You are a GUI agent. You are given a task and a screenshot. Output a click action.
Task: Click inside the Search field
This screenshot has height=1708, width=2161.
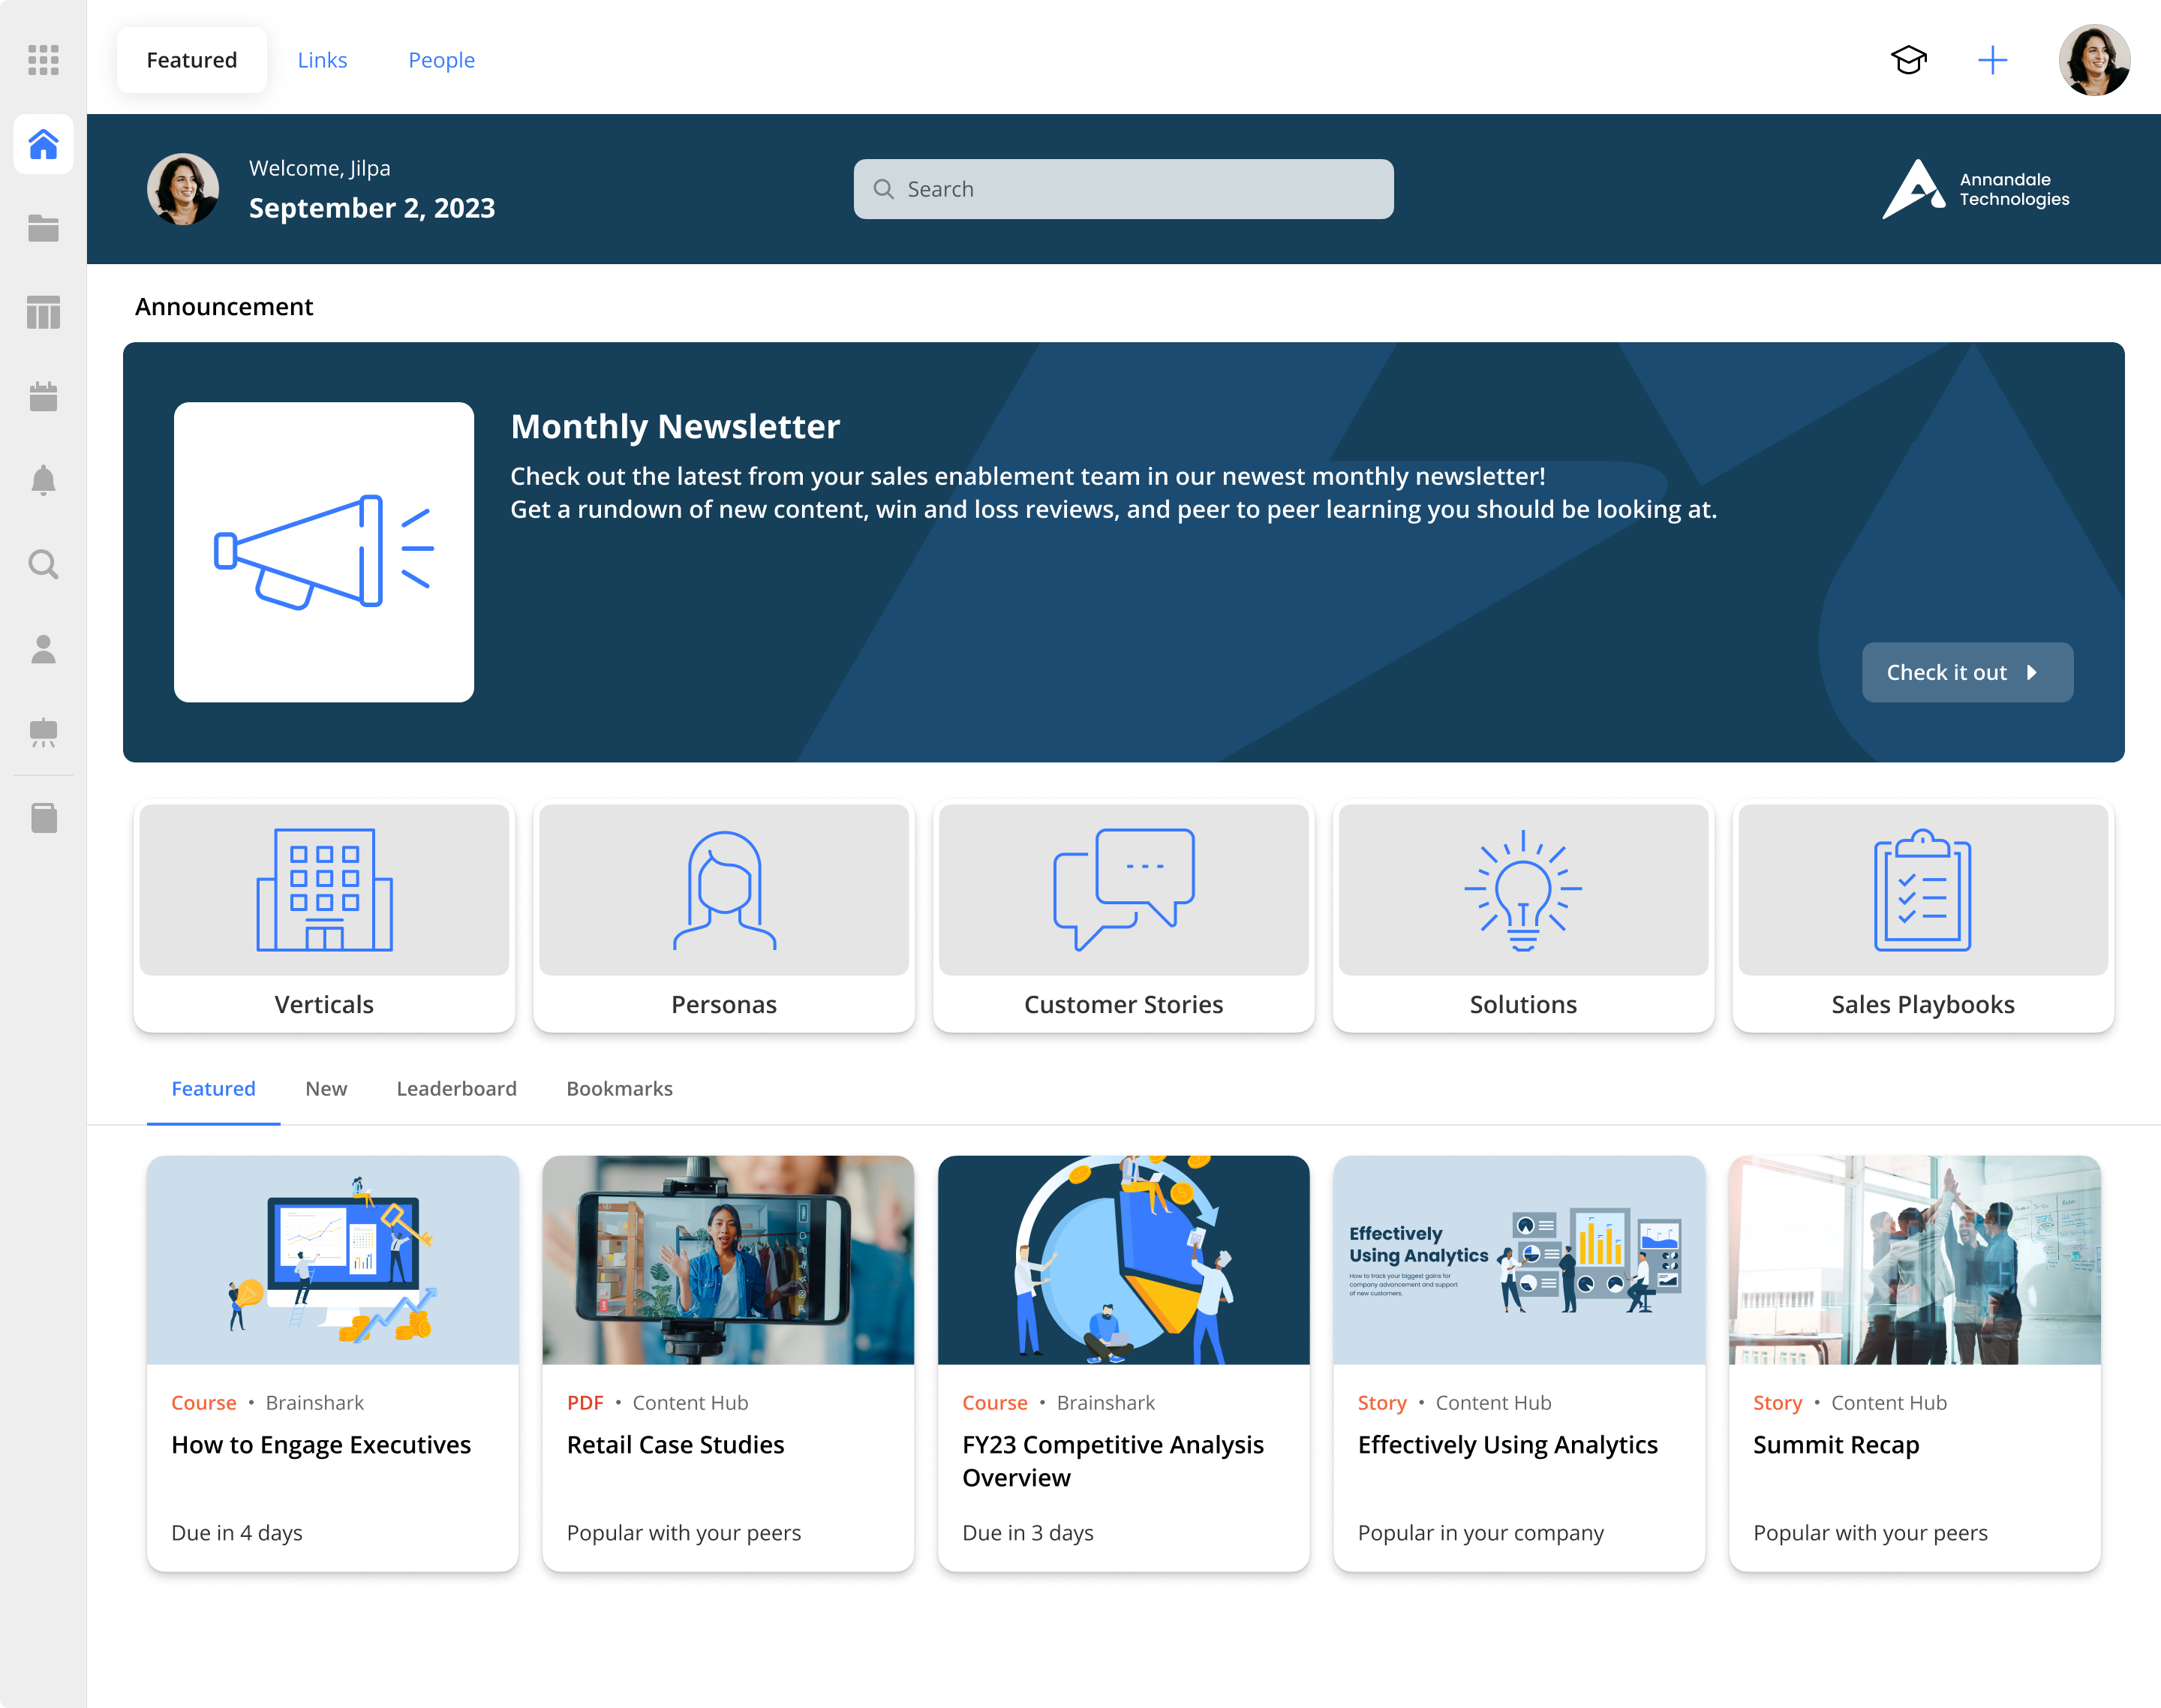1122,188
